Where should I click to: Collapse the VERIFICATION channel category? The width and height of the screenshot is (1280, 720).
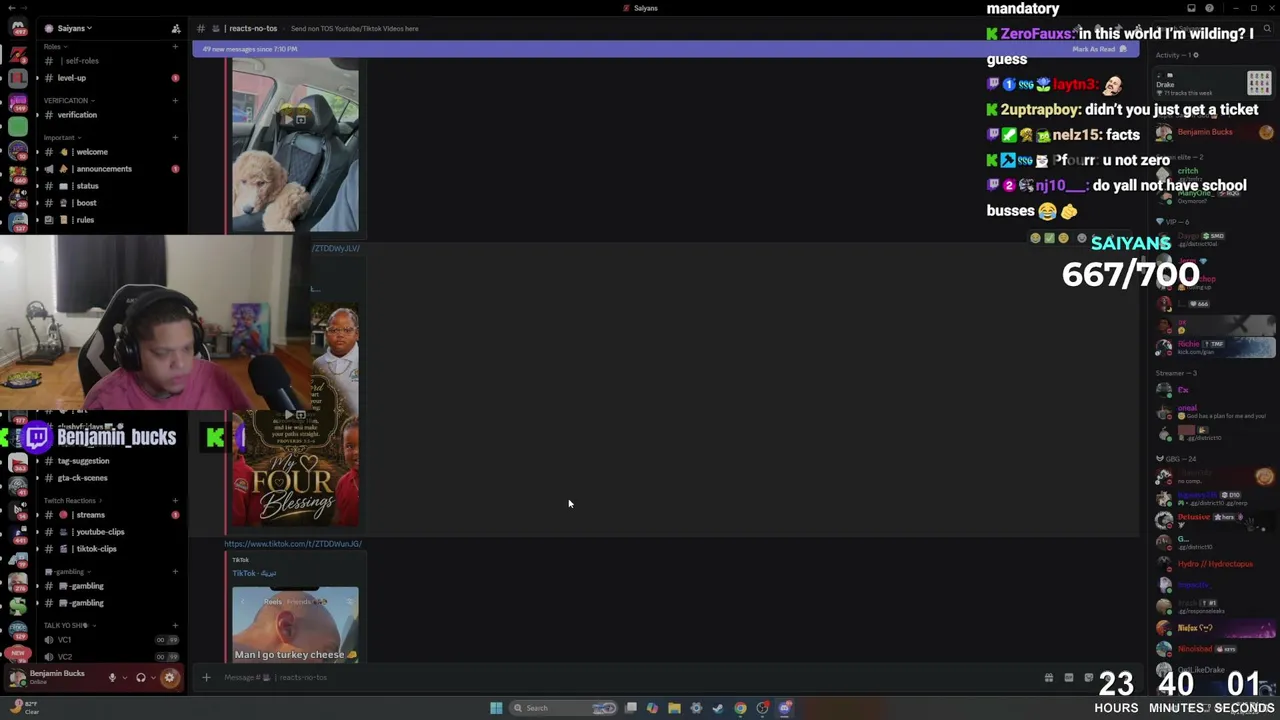[69, 100]
